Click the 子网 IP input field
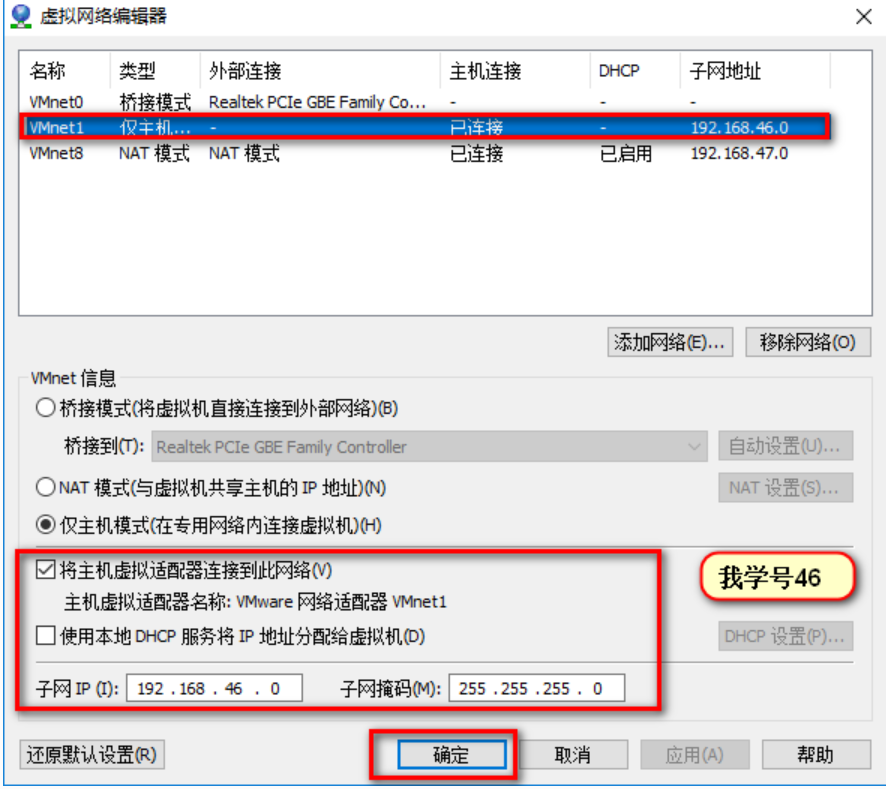This screenshot has width=886, height=789. coord(214,688)
